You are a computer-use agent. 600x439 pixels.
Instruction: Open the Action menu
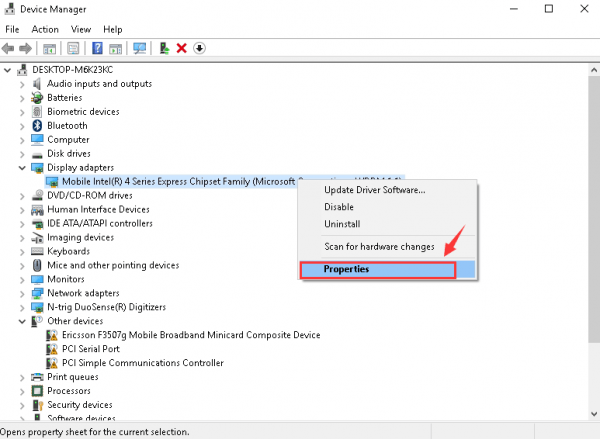(45, 29)
